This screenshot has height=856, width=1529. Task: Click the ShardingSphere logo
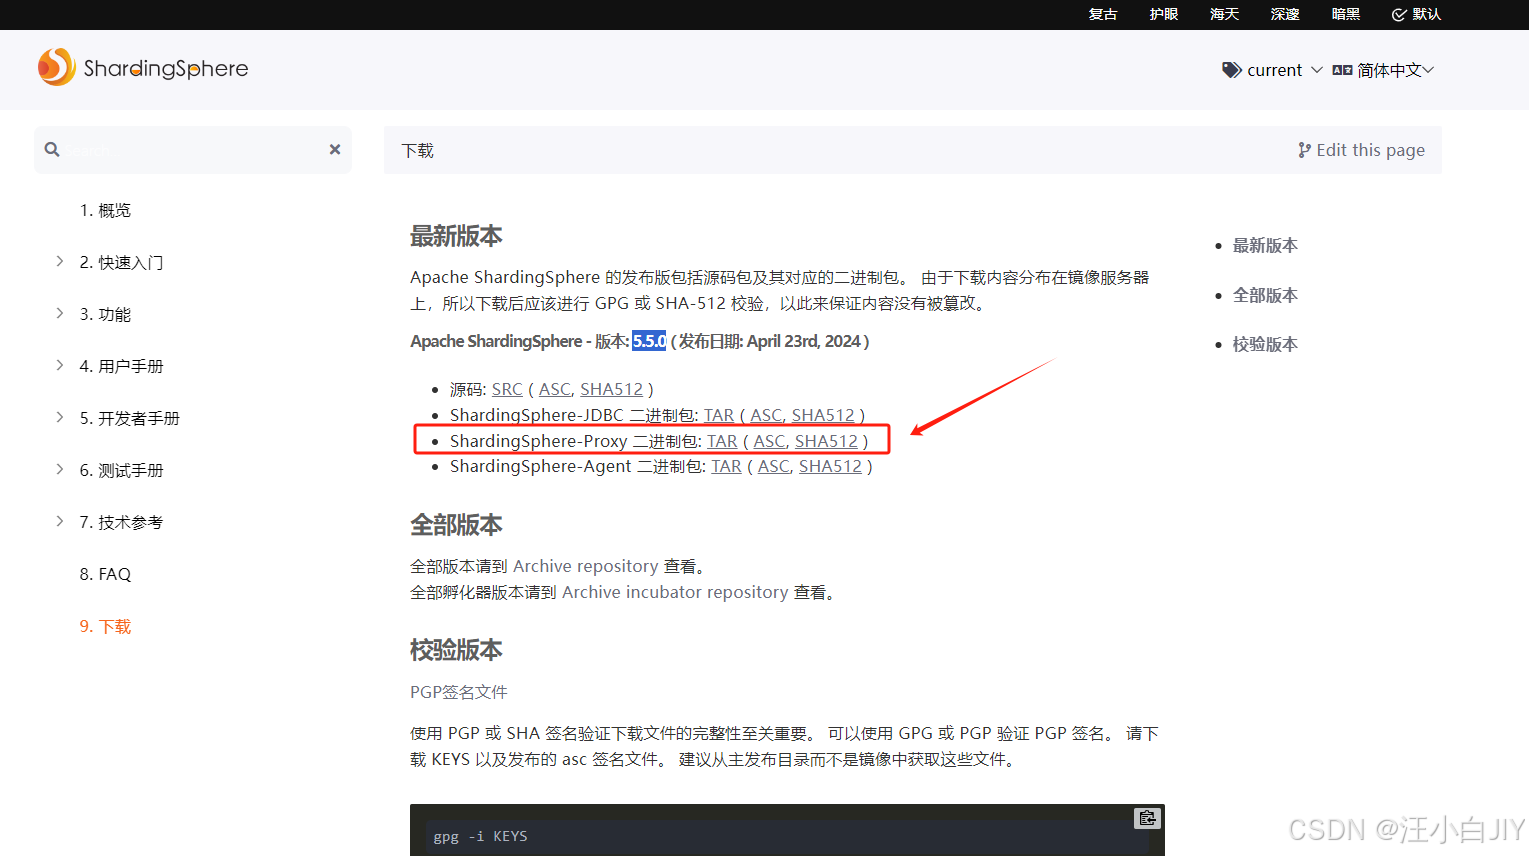pos(143,68)
